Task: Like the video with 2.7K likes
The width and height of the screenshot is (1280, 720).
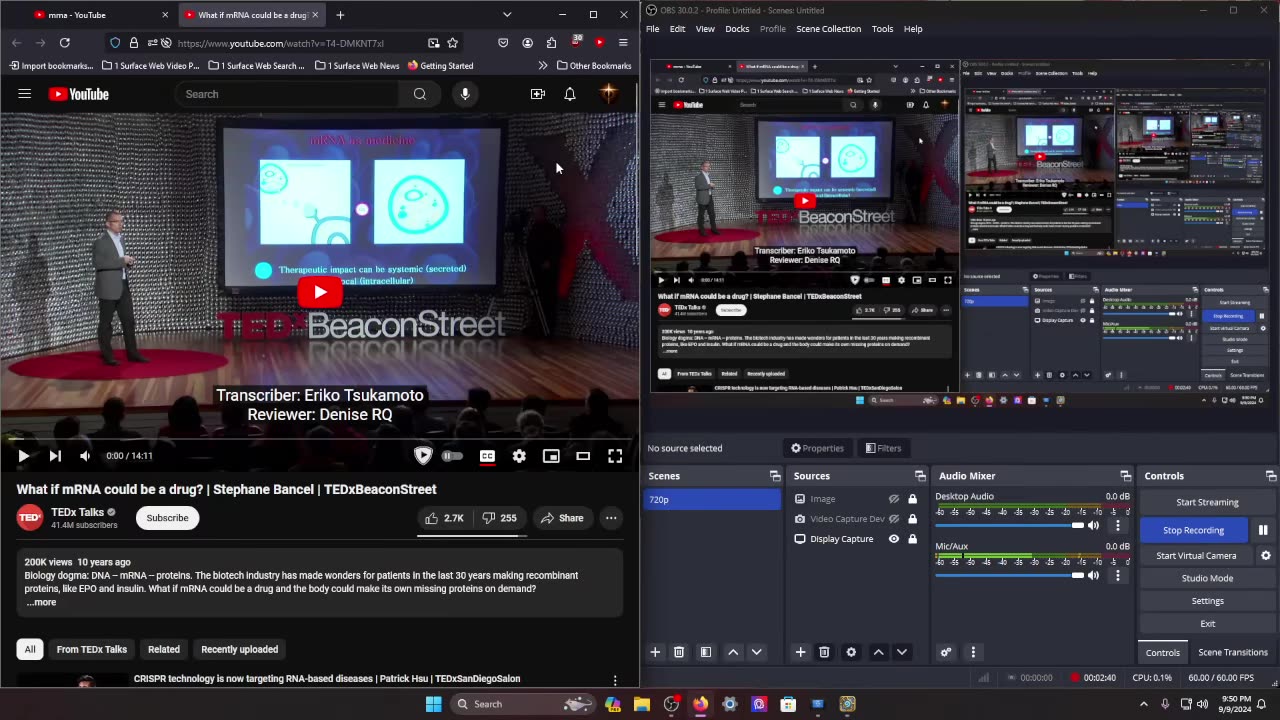Action: coord(444,518)
